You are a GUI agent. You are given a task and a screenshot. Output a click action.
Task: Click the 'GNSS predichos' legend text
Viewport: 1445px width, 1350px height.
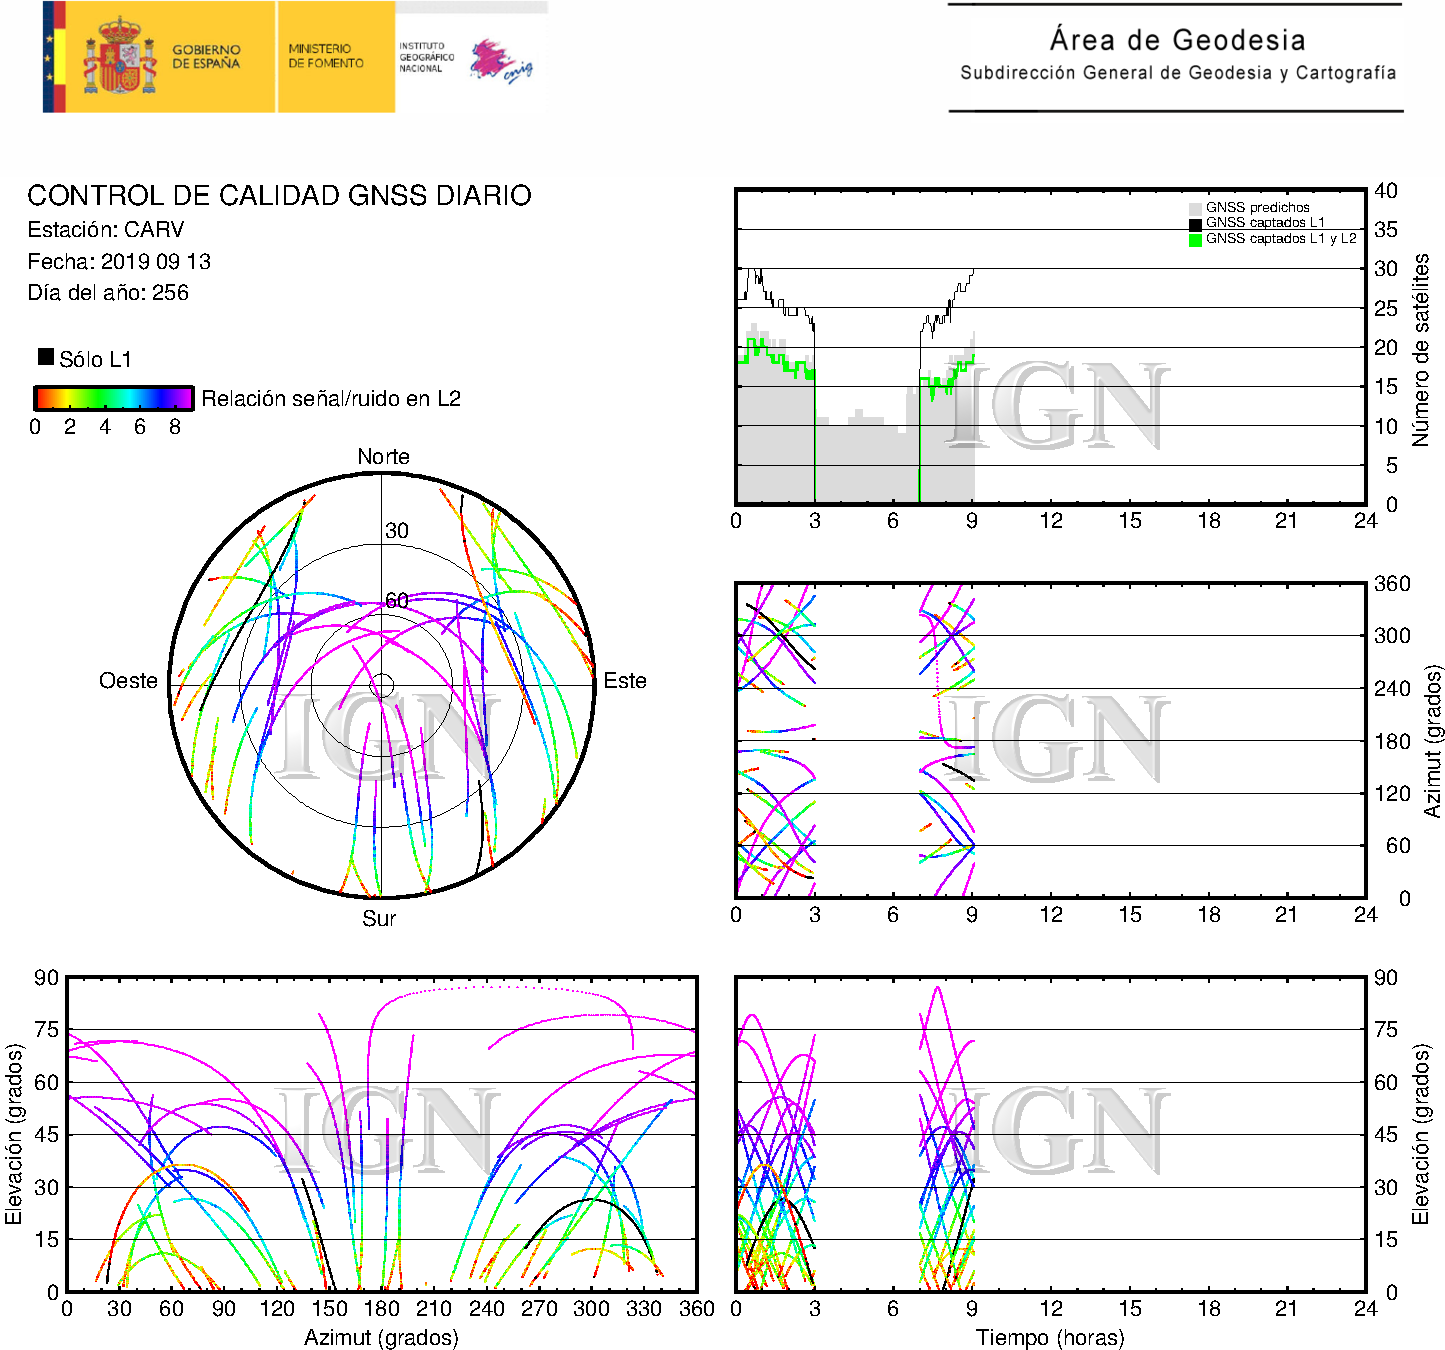pyautogui.click(x=1257, y=208)
